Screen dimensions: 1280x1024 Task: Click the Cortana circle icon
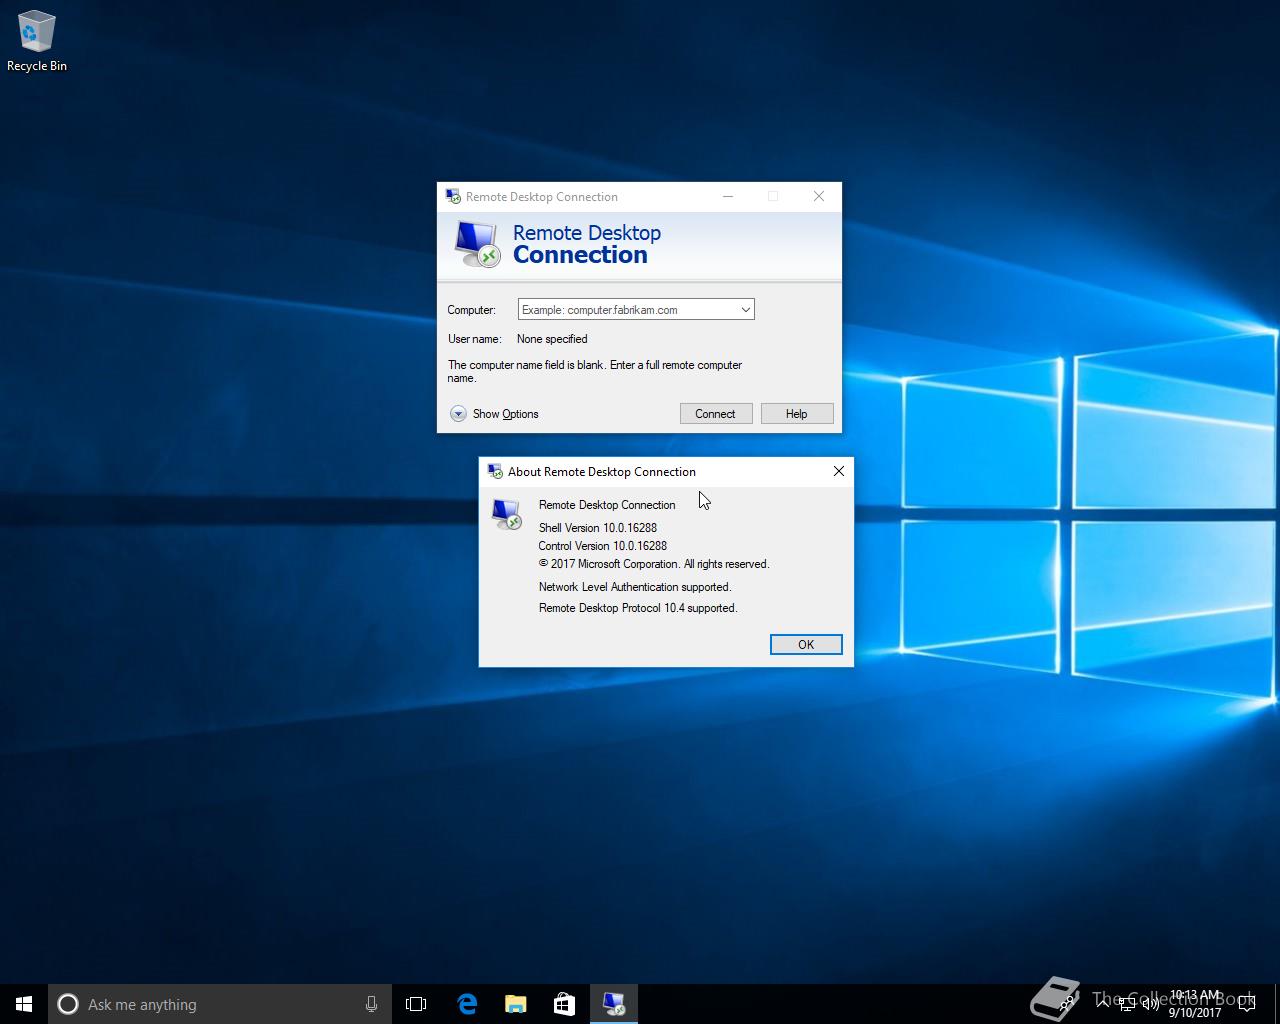[x=68, y=1004]
